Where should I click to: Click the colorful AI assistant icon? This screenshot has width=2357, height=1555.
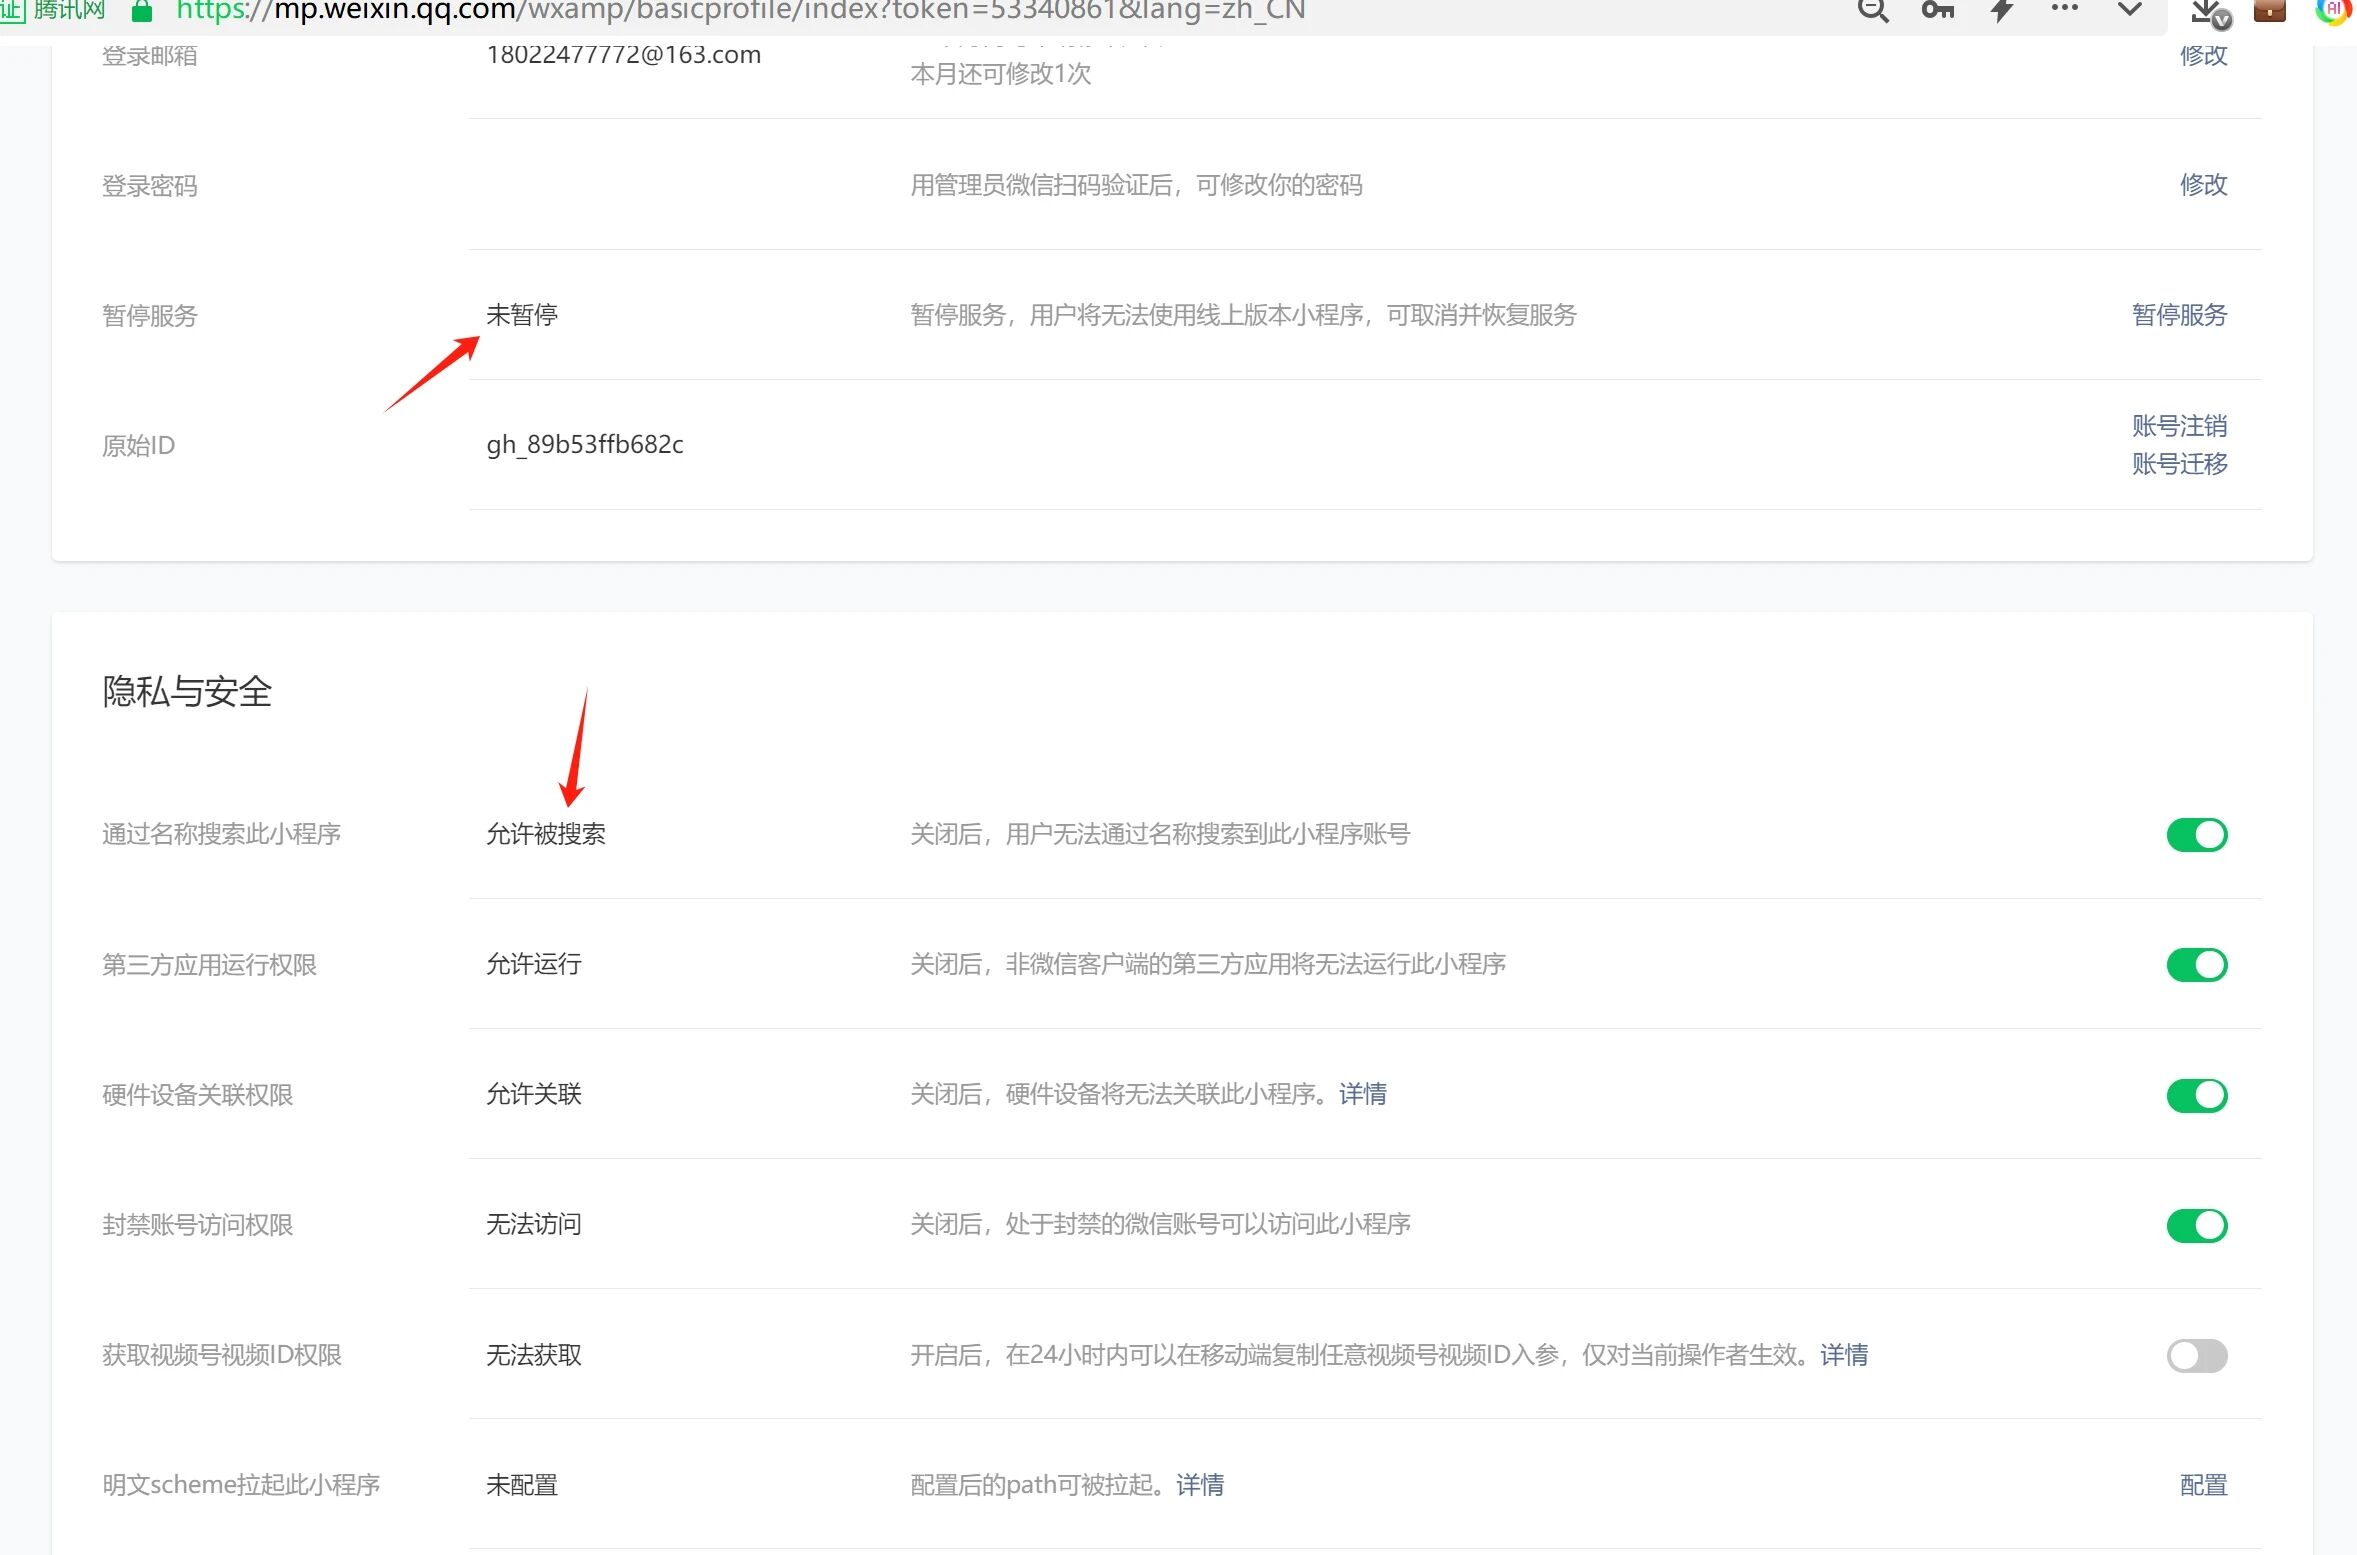tap(2332, 10)
